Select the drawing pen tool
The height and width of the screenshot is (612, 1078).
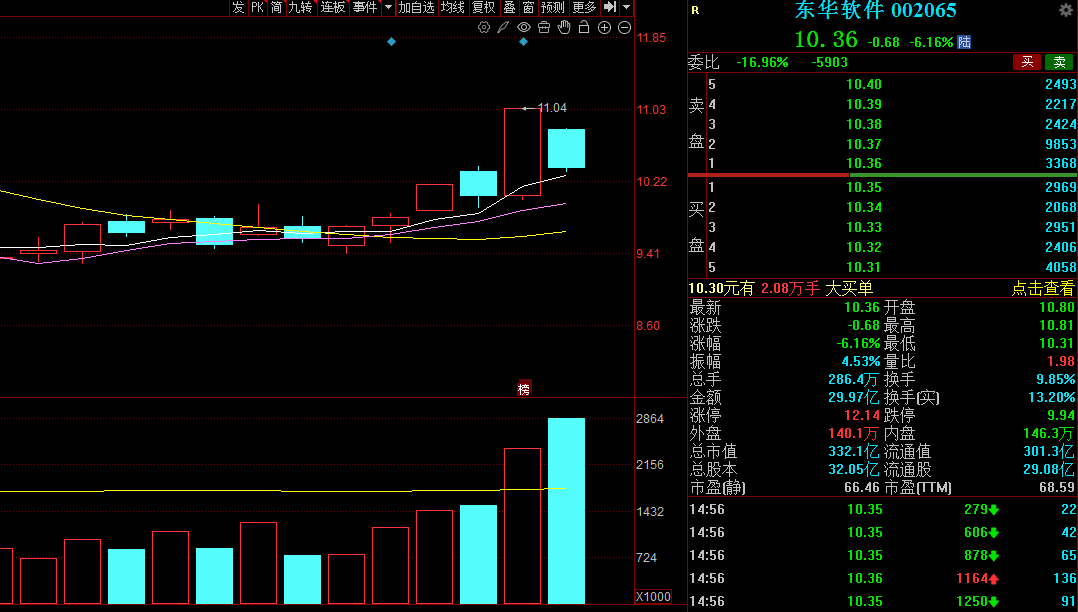503,28
